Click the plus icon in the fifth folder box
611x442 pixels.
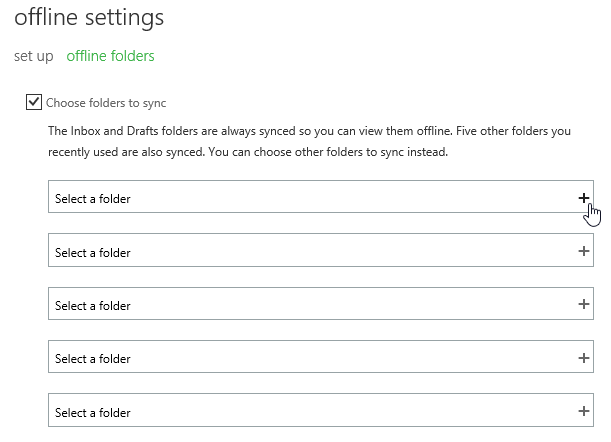coord(584,411)
